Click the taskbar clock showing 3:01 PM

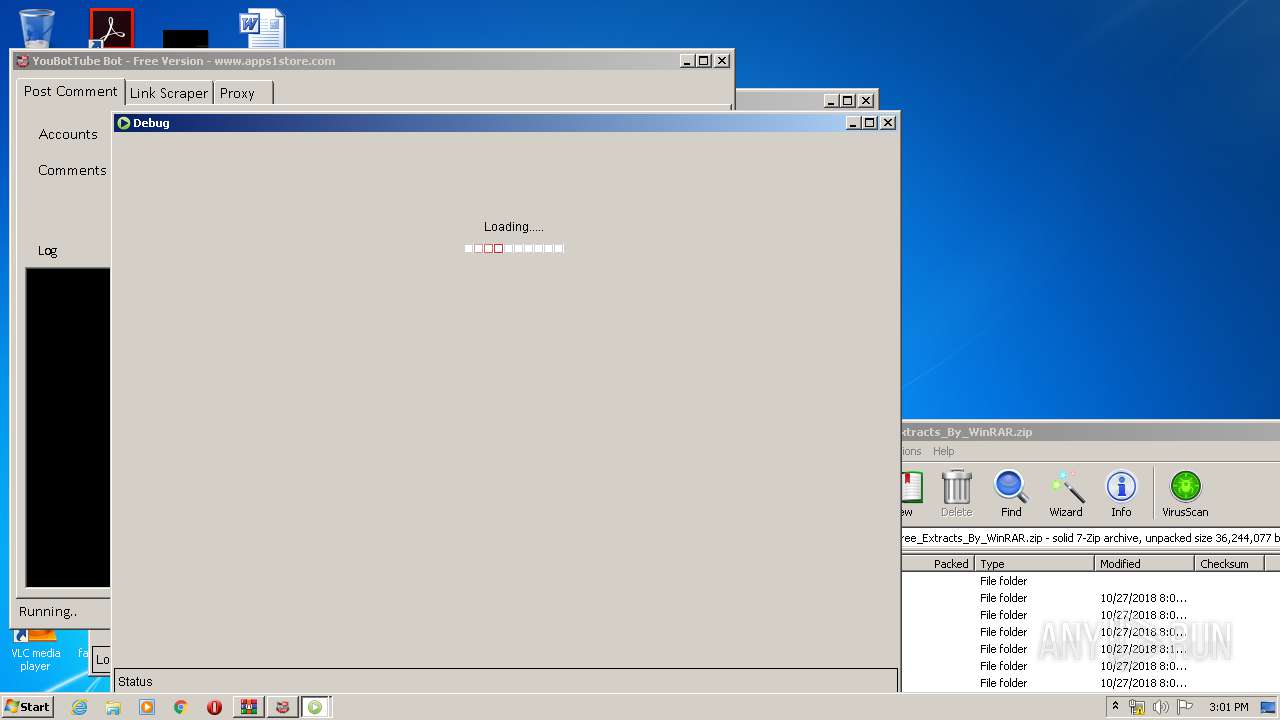[1228, 707]
